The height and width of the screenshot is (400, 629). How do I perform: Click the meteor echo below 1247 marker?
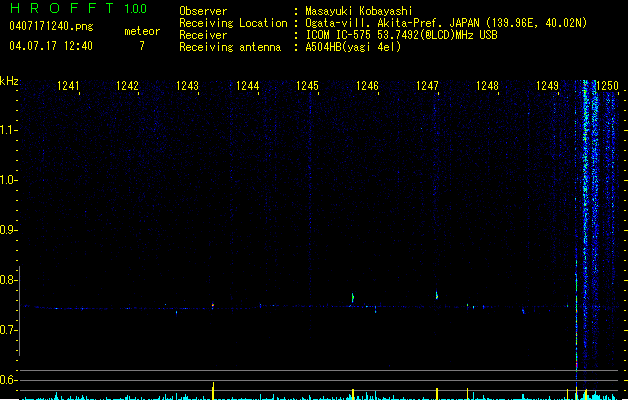click(x=437, y=295)
